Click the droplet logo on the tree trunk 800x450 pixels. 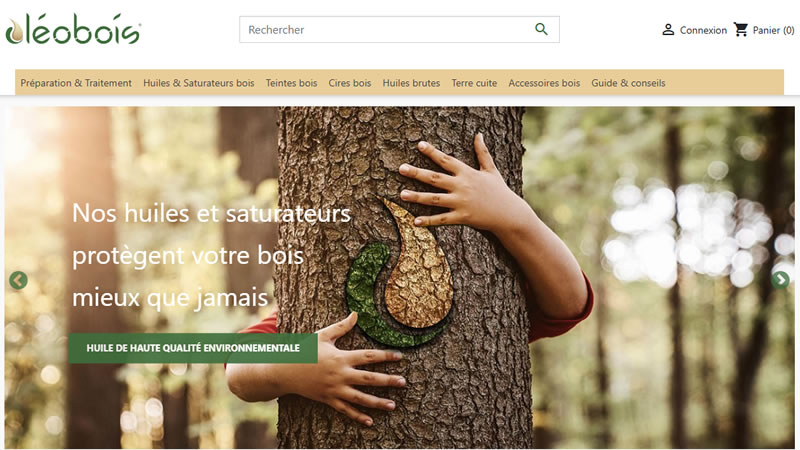click(x=398, y=271)
